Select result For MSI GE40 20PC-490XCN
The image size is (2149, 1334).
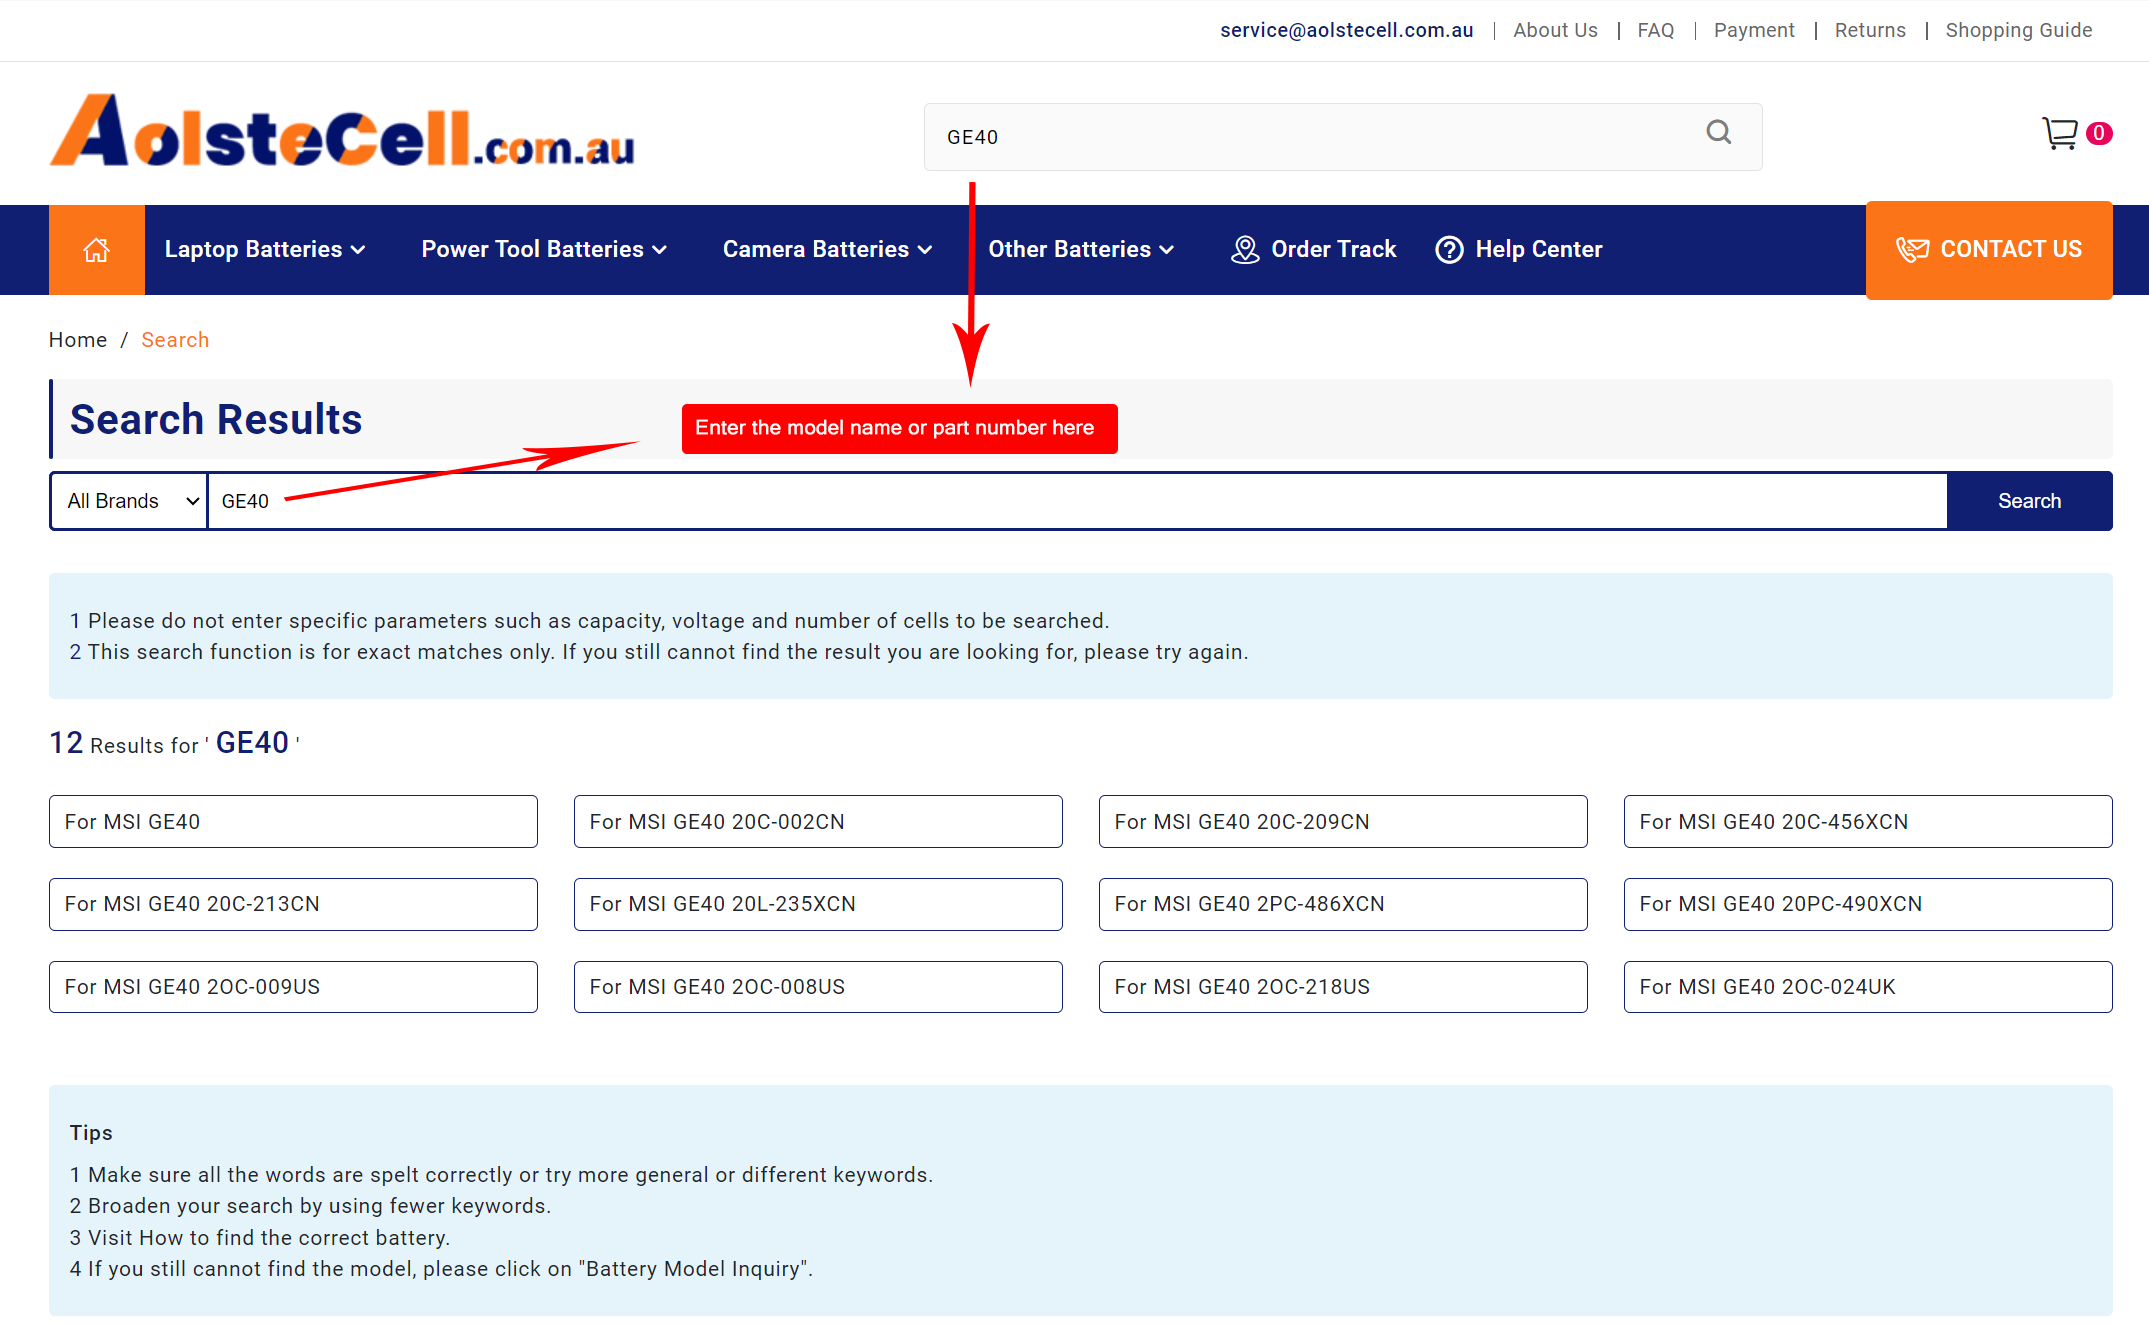click(x=1868, y=904)
